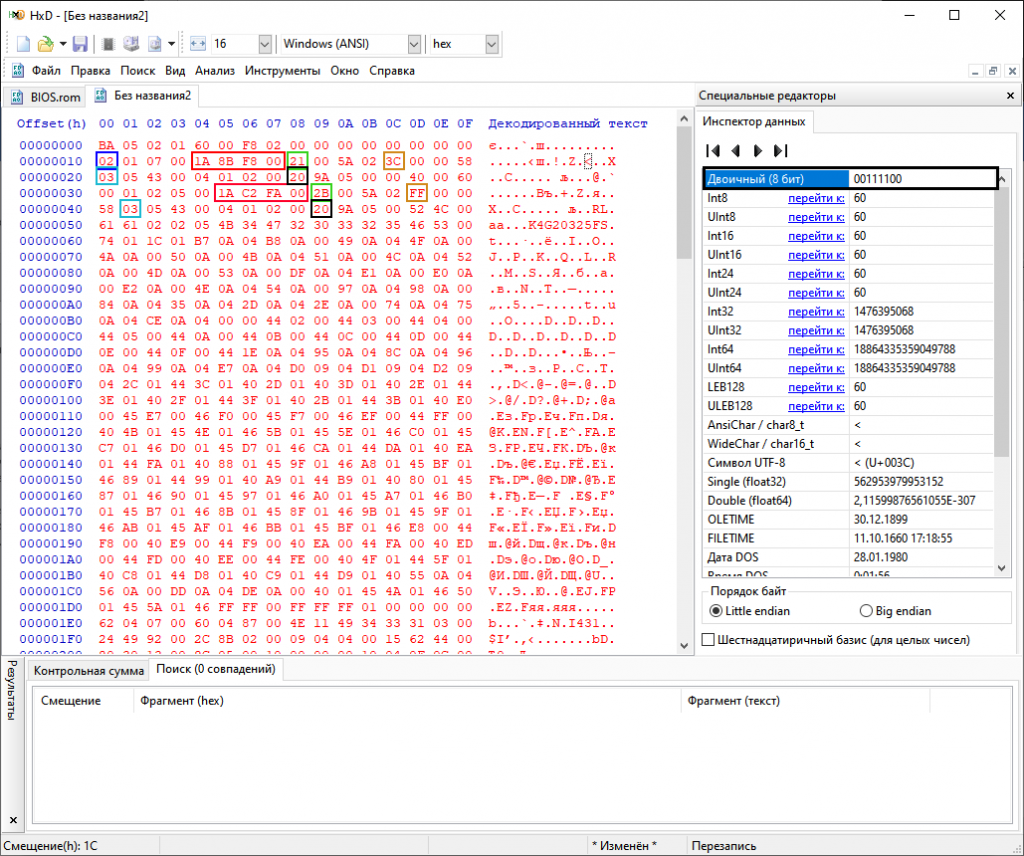1024x856 pixels.
Task: Select the Поиск (0 совпадений) tab
Action: [x=216, y=669]
